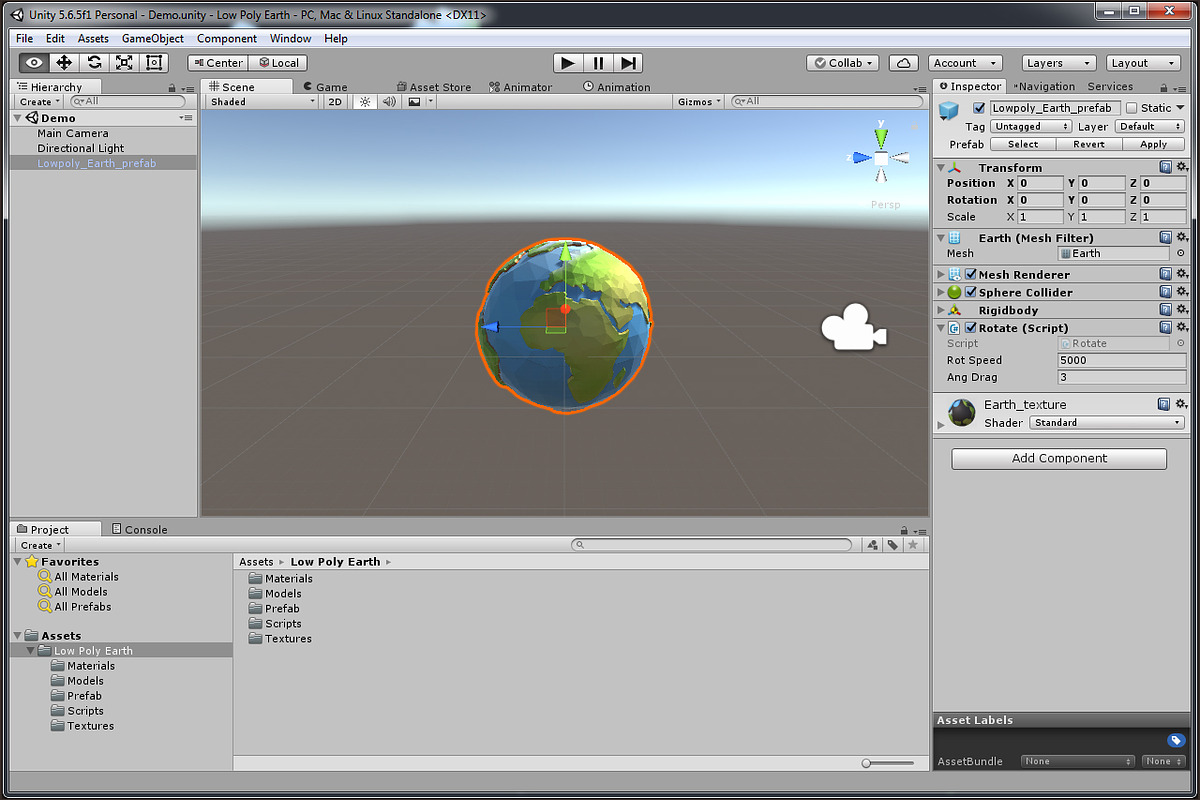Disable the Rotate Script checkbox

pyautogui.click(x=971, y=328)
